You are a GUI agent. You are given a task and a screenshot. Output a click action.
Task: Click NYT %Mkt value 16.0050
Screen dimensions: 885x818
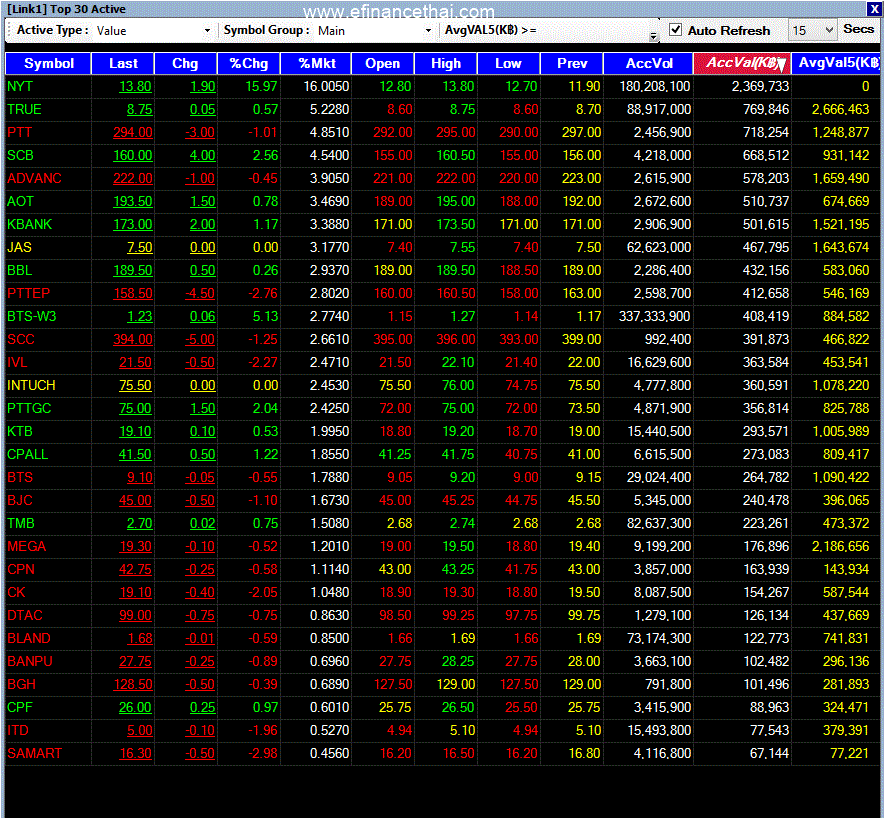(x=326, y=86)
